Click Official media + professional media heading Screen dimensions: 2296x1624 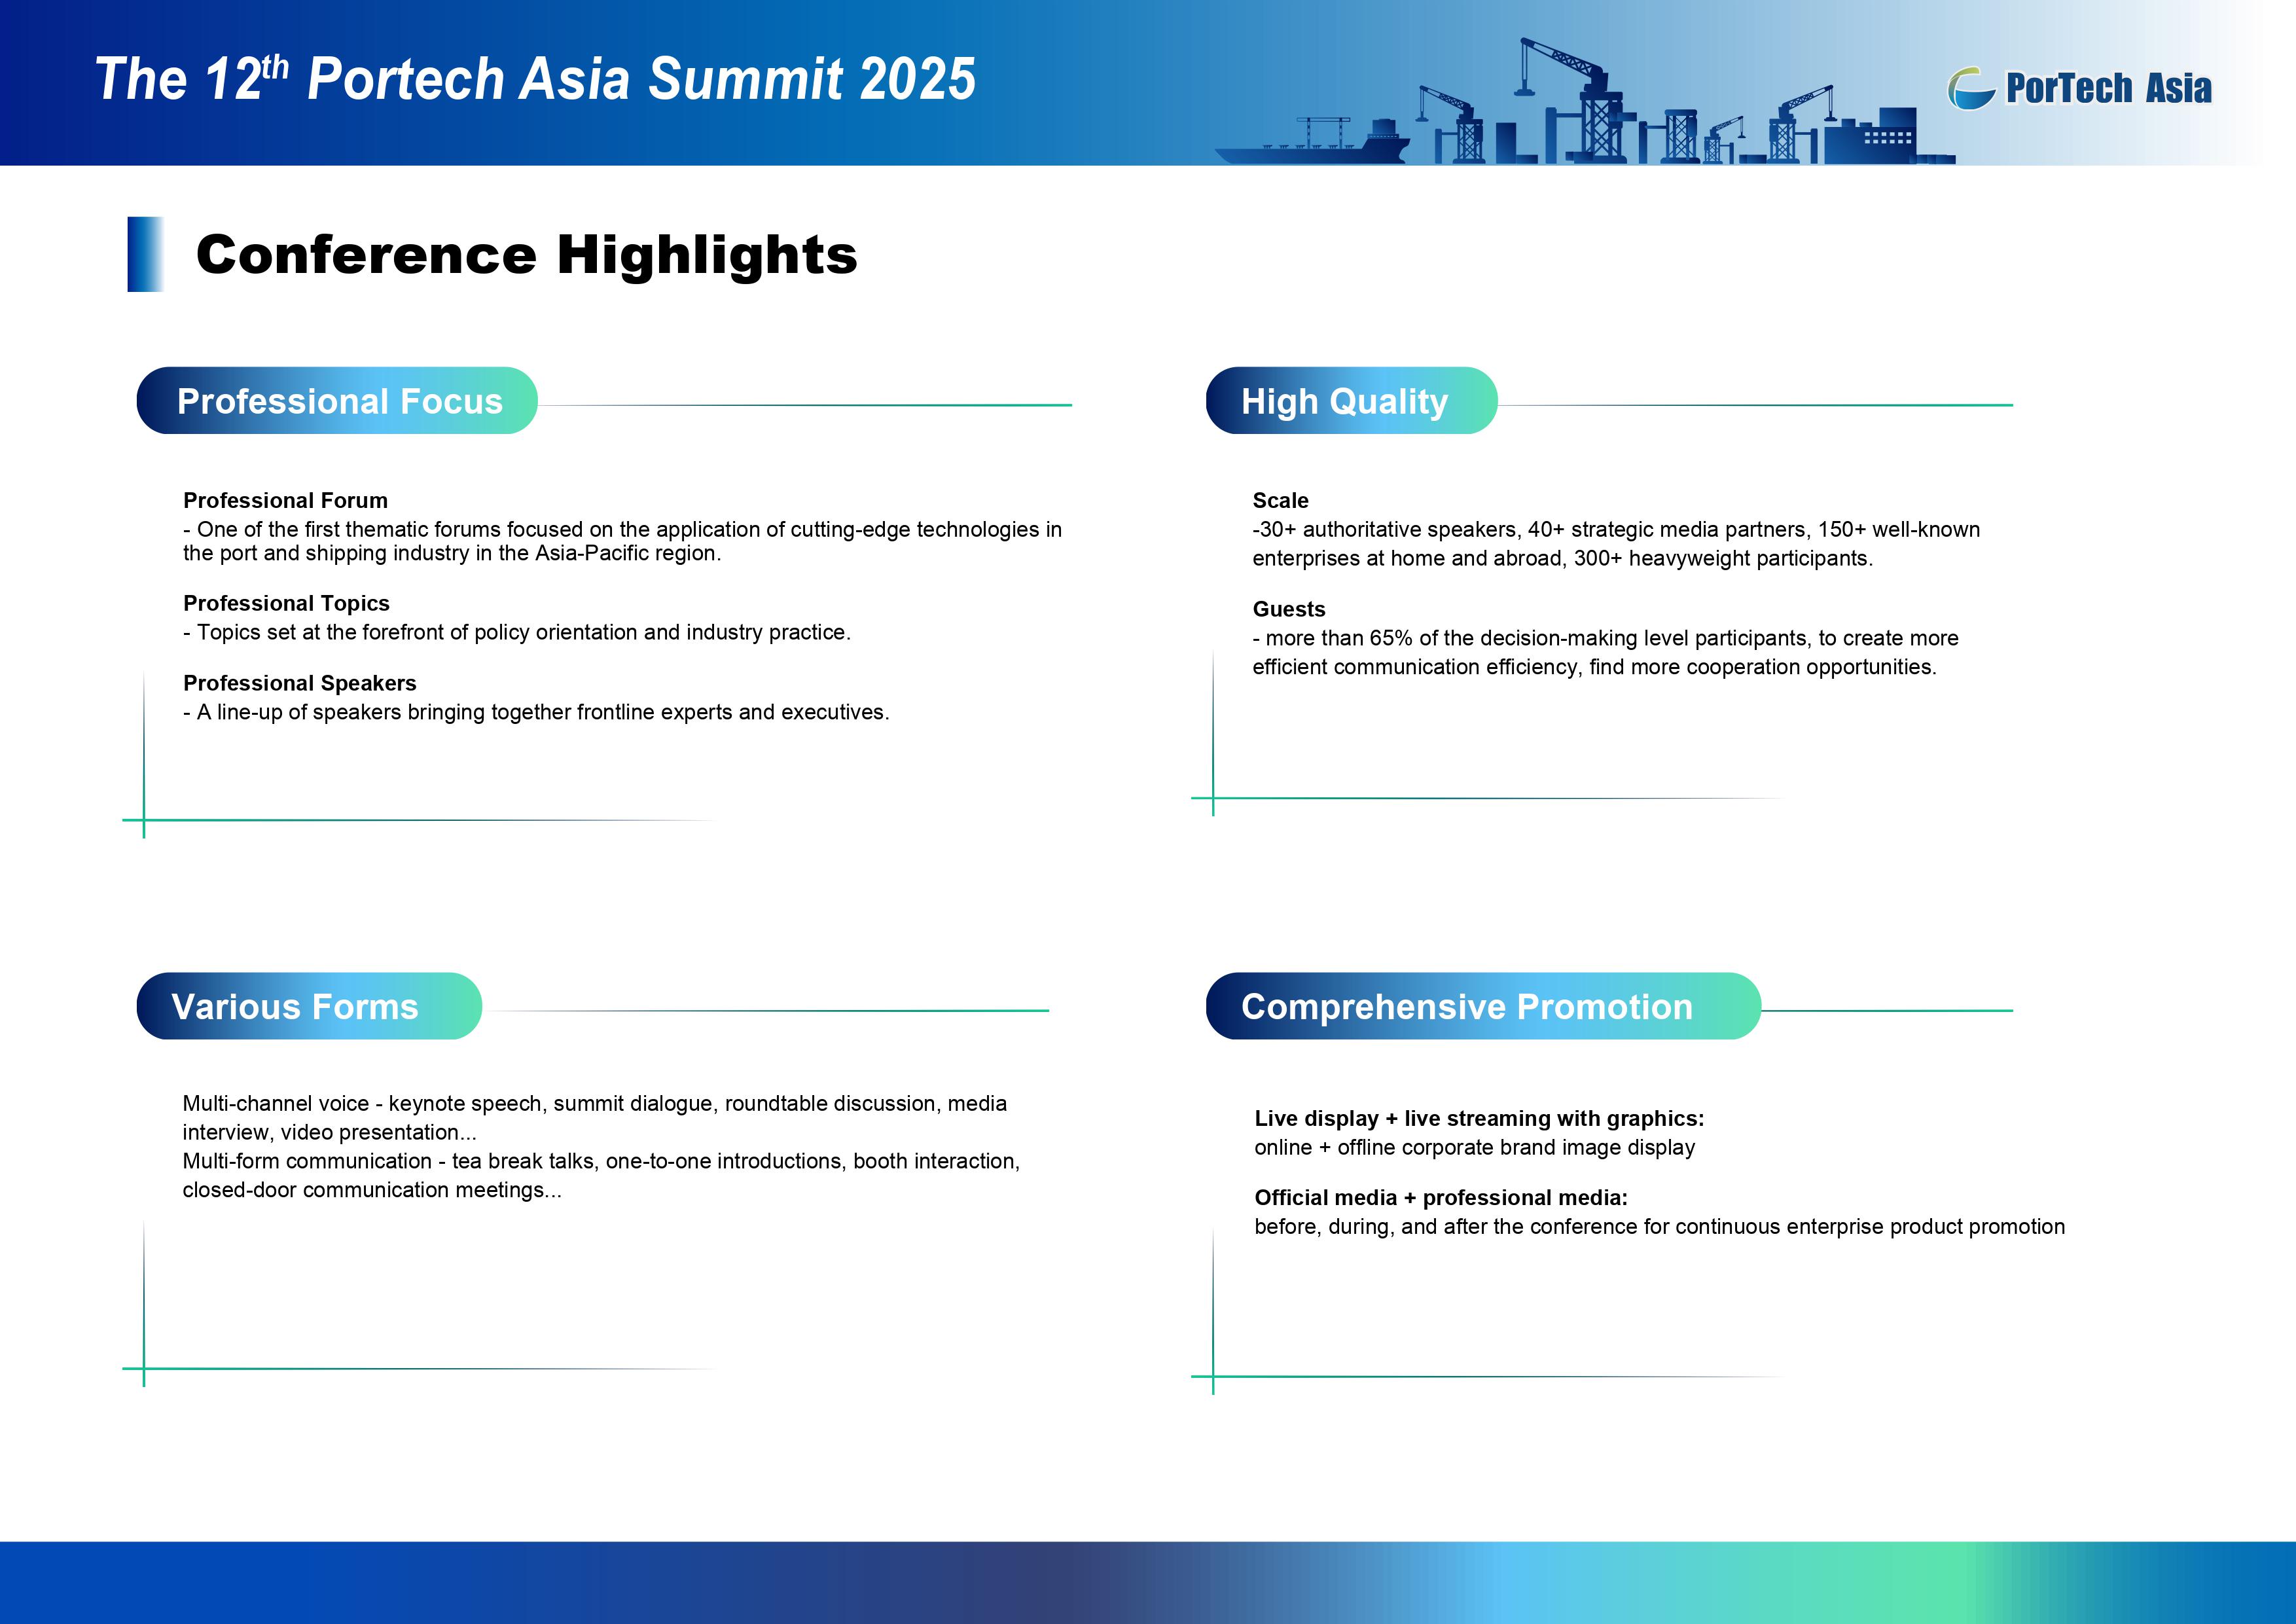1440,1197
